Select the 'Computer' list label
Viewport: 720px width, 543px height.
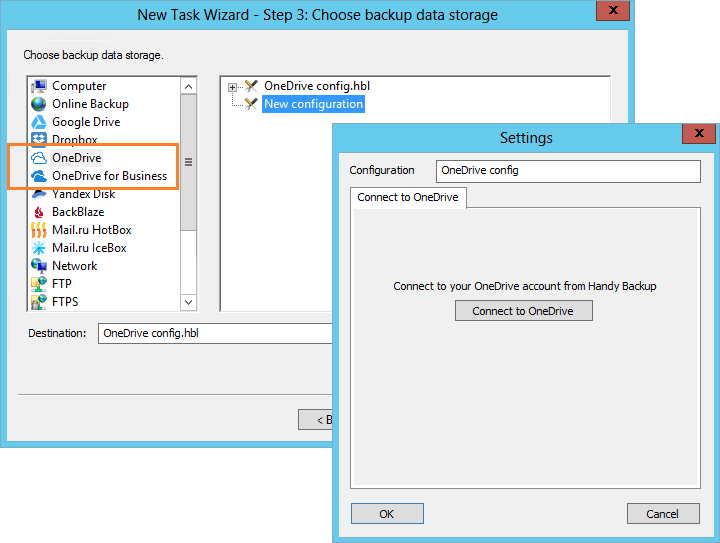click(x=79, y=86)
